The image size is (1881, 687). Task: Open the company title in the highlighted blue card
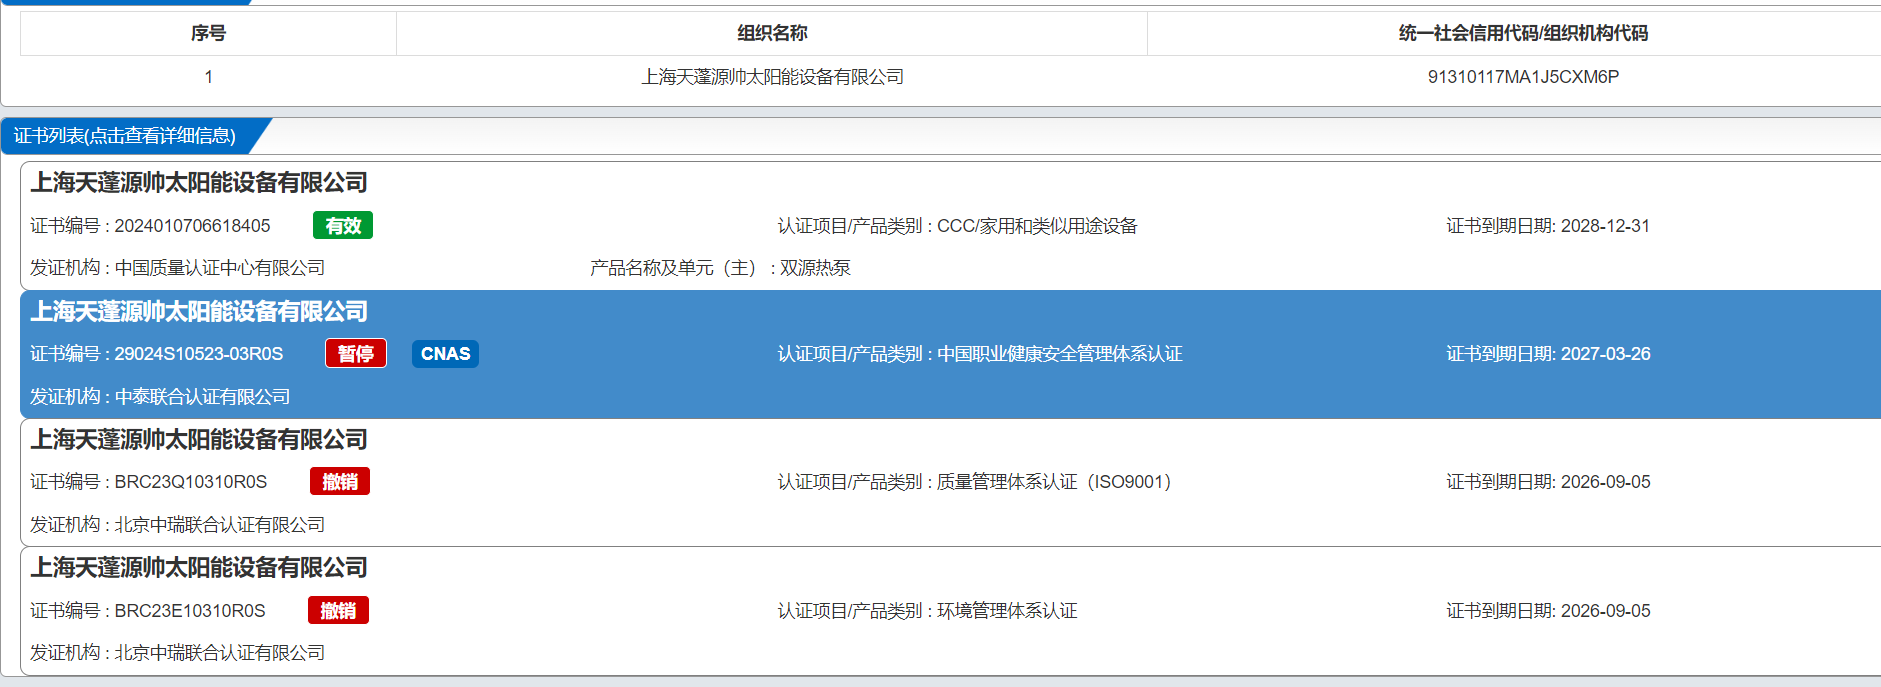pos(199,312)
